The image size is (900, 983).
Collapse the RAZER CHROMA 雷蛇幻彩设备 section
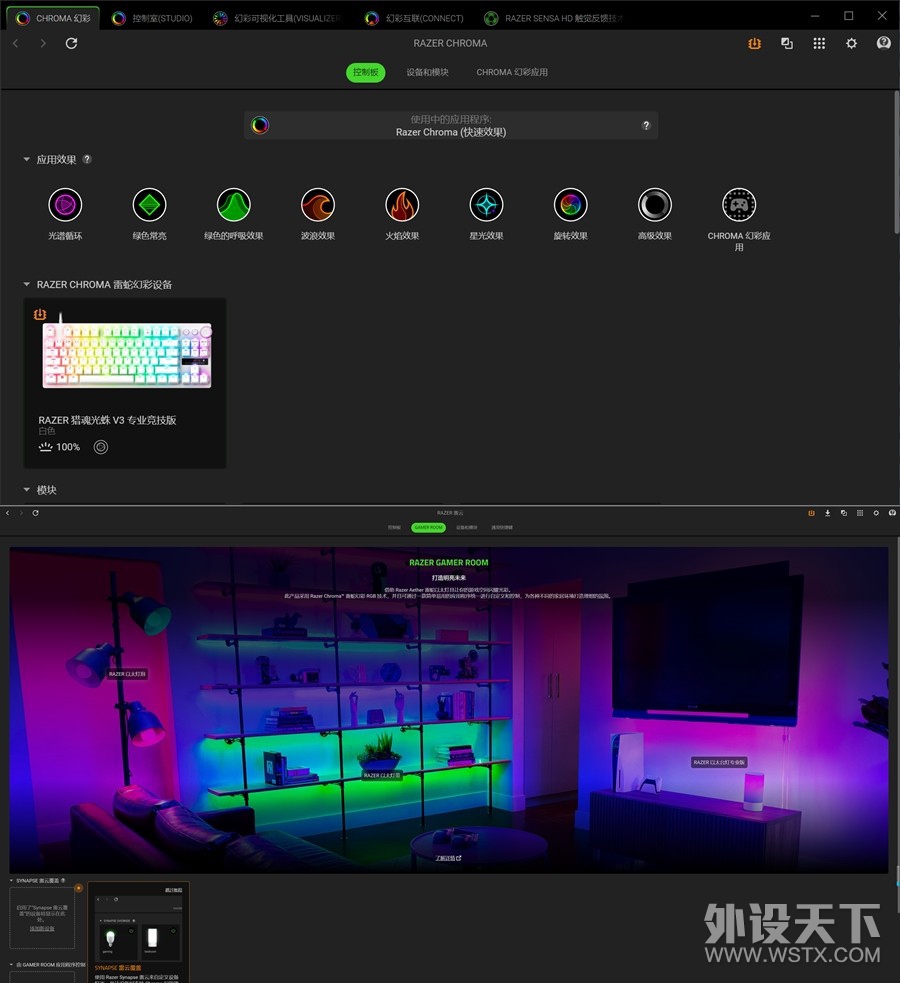(x=26, y=284)
